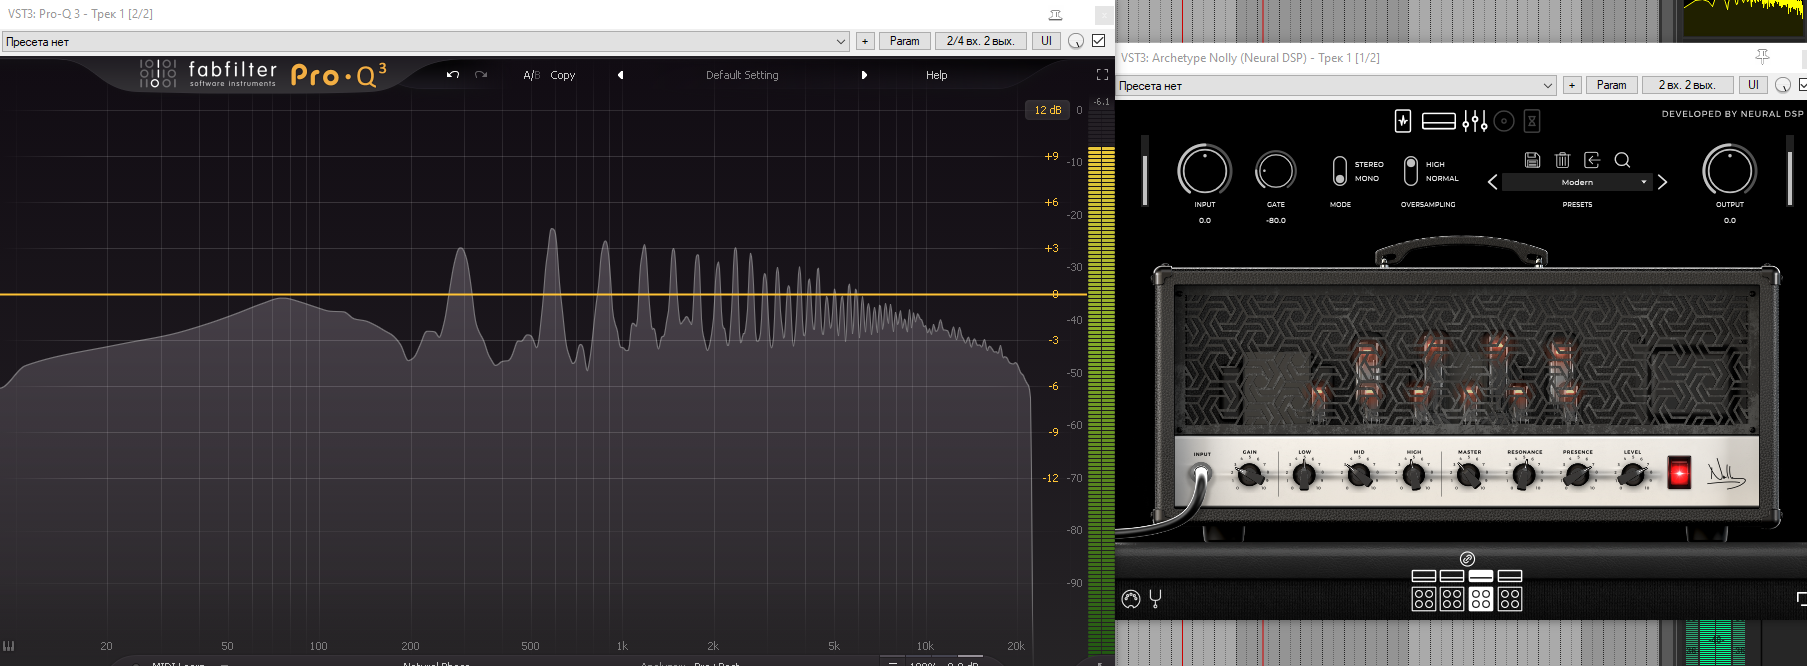This screenshot has width=1807, height=666.
Task: Open Default Setting preset menu
Action: coord(742,75)
